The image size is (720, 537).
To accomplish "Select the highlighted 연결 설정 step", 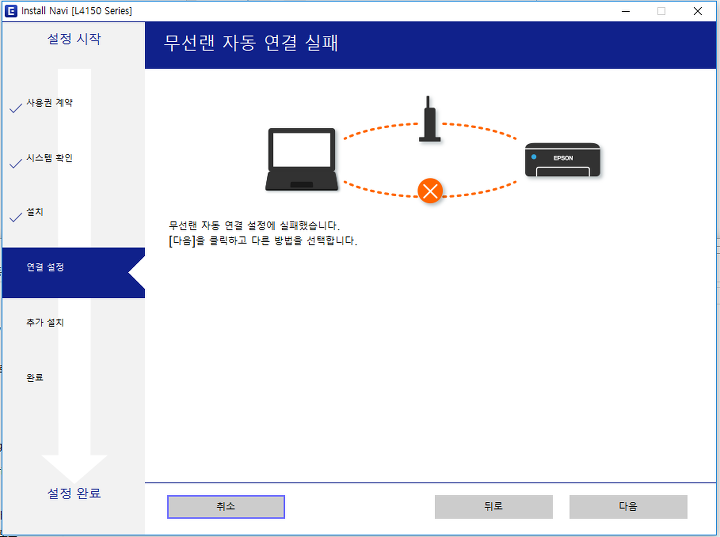I will tap(73, 273).
